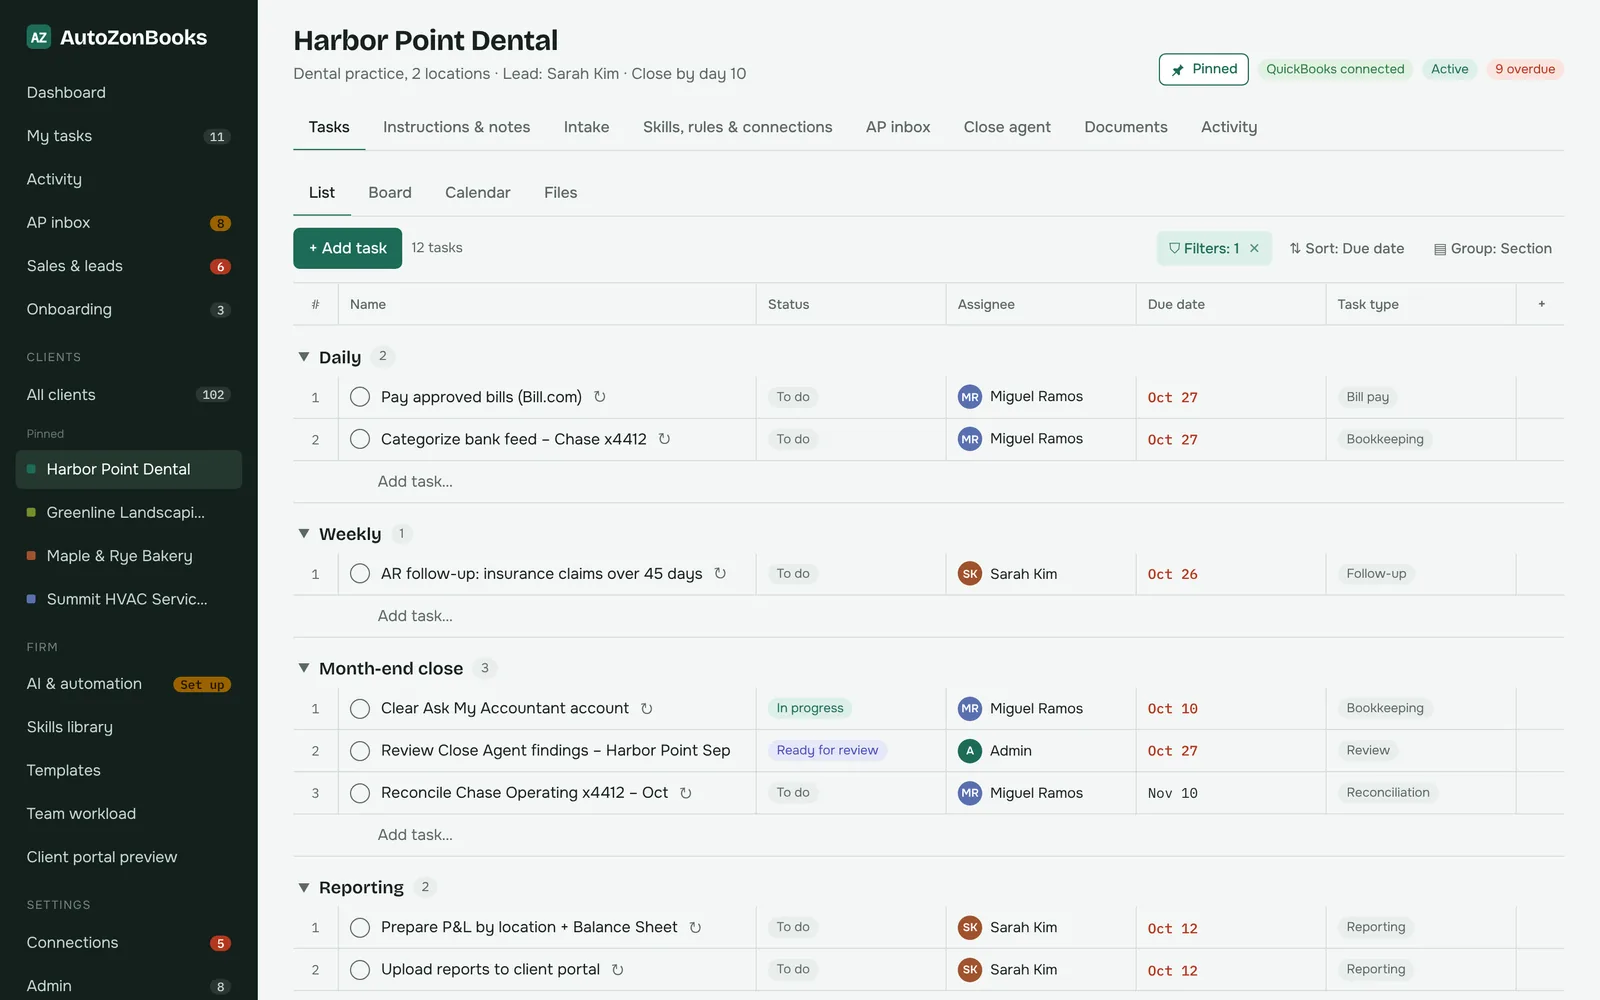The image size is (1600, 1000).
Task: Click the pin icon in Pinned button
Action: pos(1178,70)
